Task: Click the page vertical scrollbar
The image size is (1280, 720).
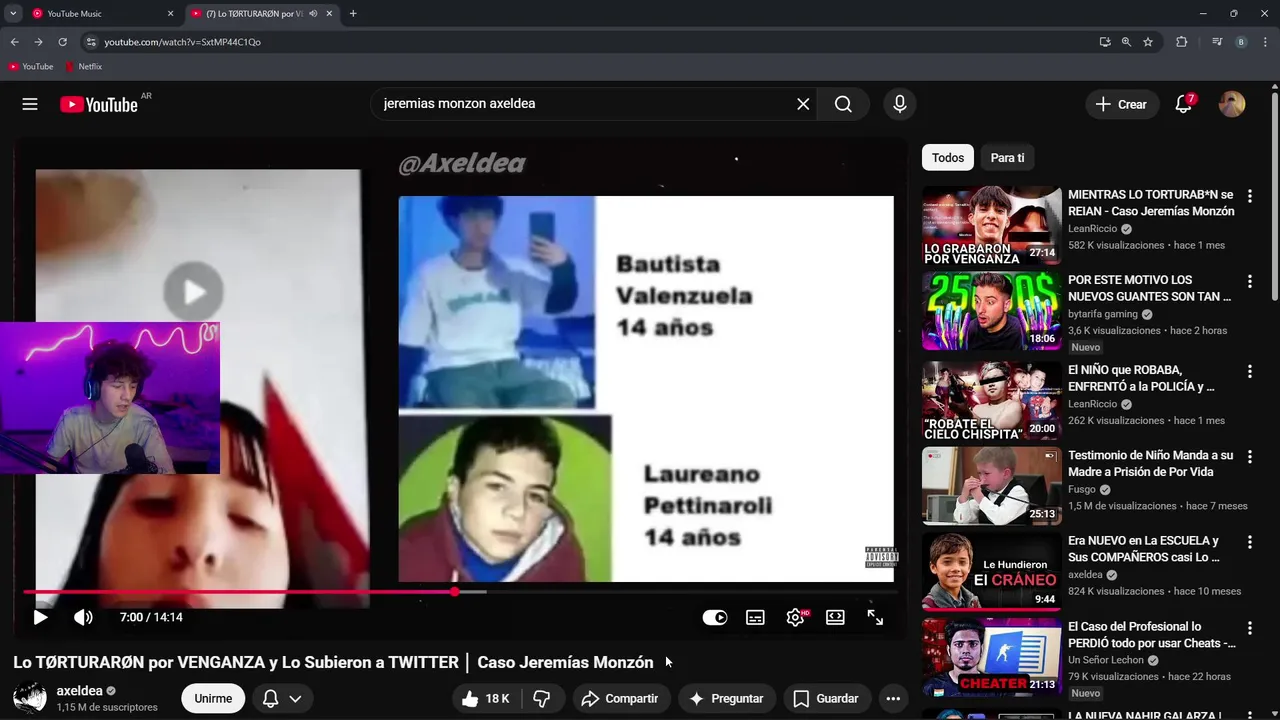Action: click(x=1275, y=195)
